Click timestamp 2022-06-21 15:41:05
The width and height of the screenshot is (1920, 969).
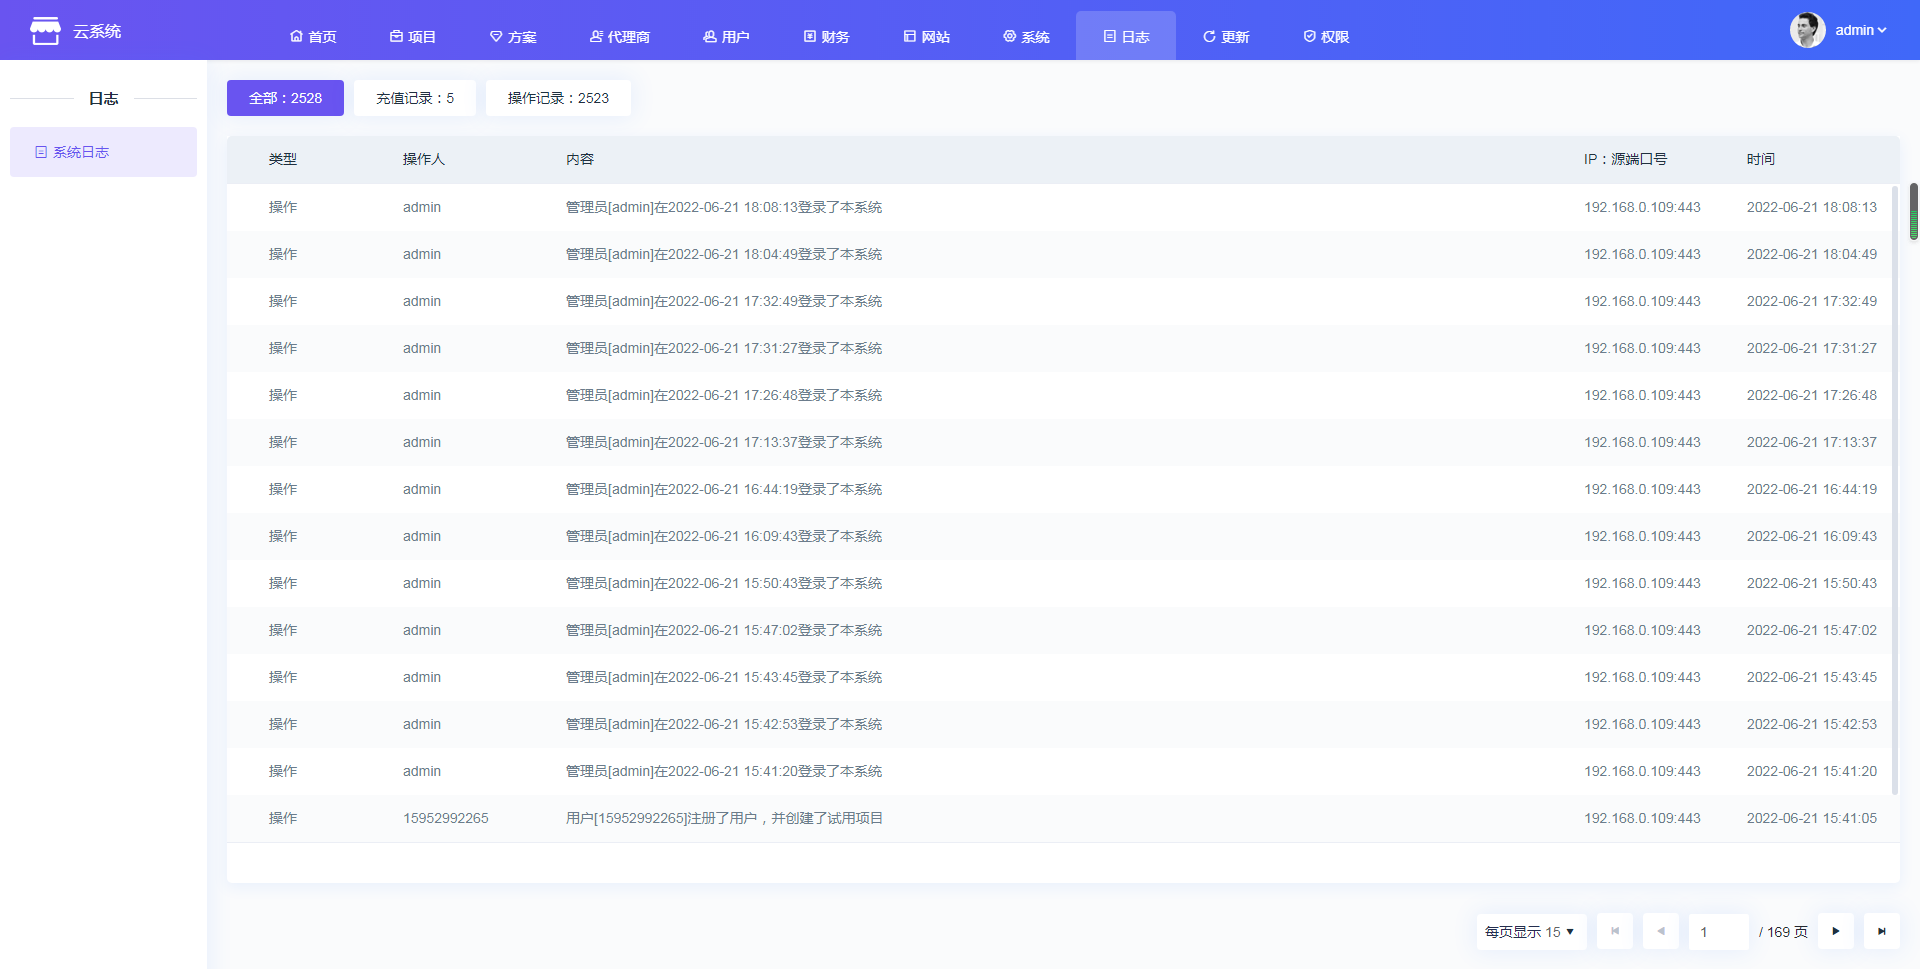[x=1812, y=818]
